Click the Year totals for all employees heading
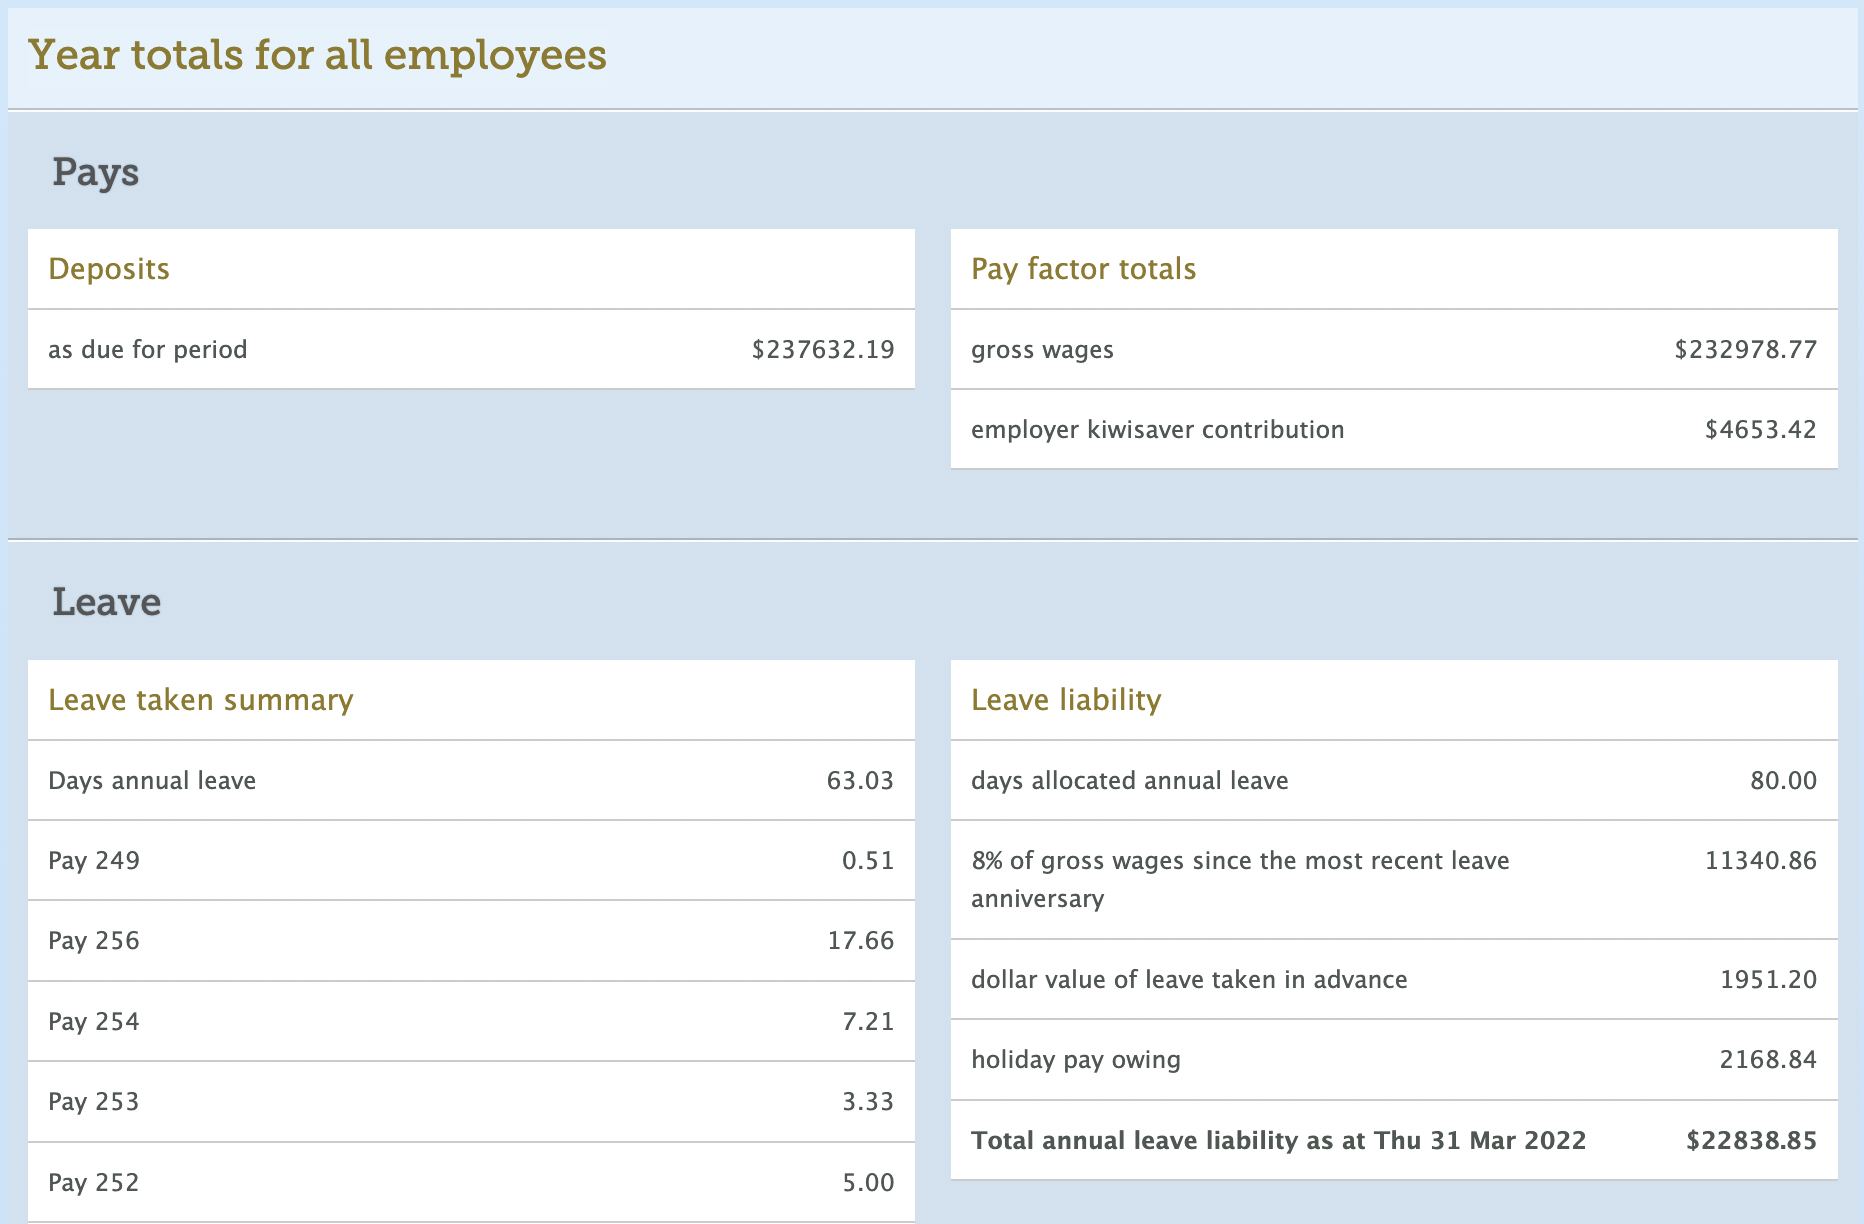This screenshot has width=1864, height=1224. coord(317,55)
